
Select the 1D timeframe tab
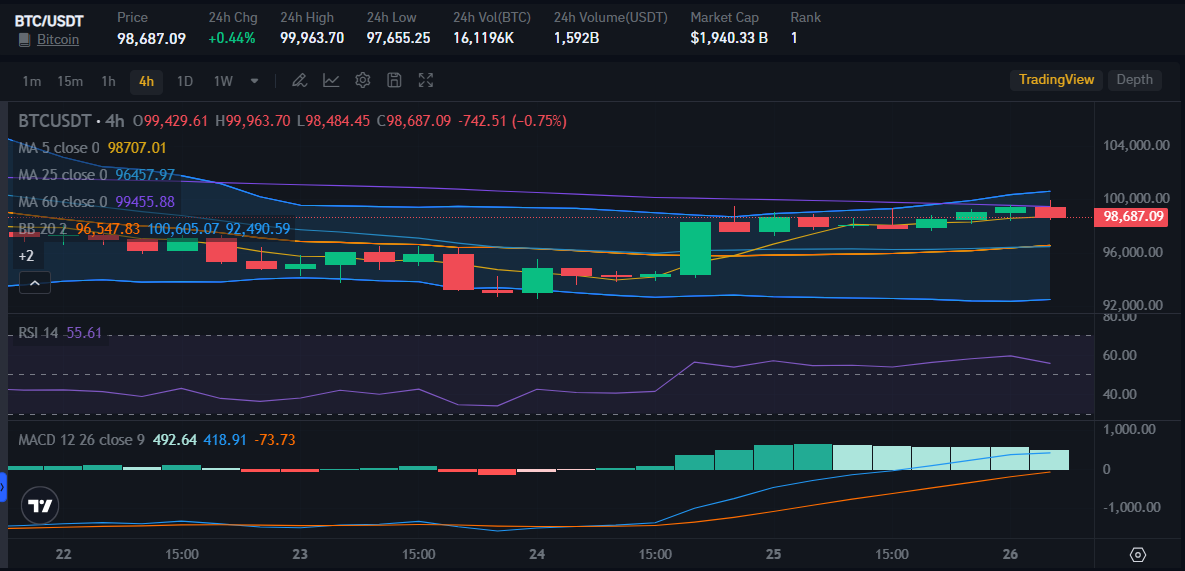tap(185, 82)
